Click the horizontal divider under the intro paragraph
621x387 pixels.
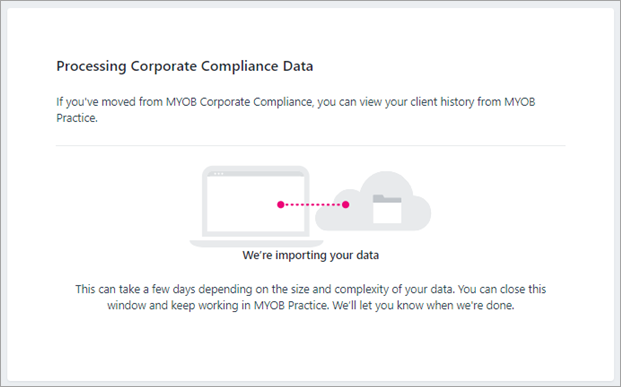click(310, 145)
